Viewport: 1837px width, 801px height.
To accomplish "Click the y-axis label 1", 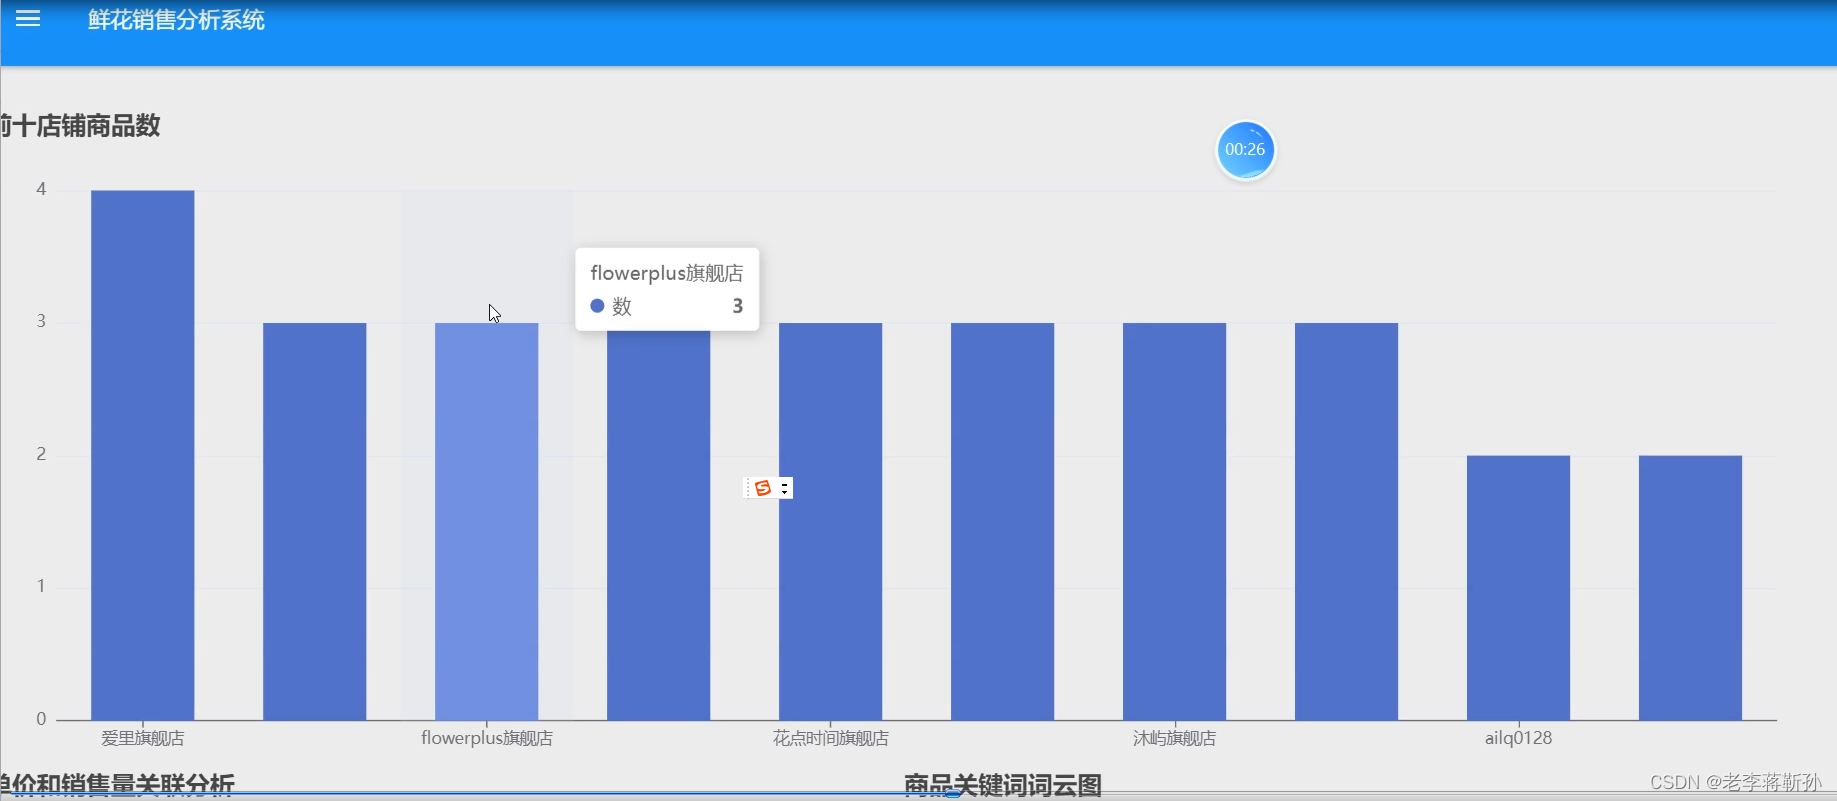I will pos(41,586).
